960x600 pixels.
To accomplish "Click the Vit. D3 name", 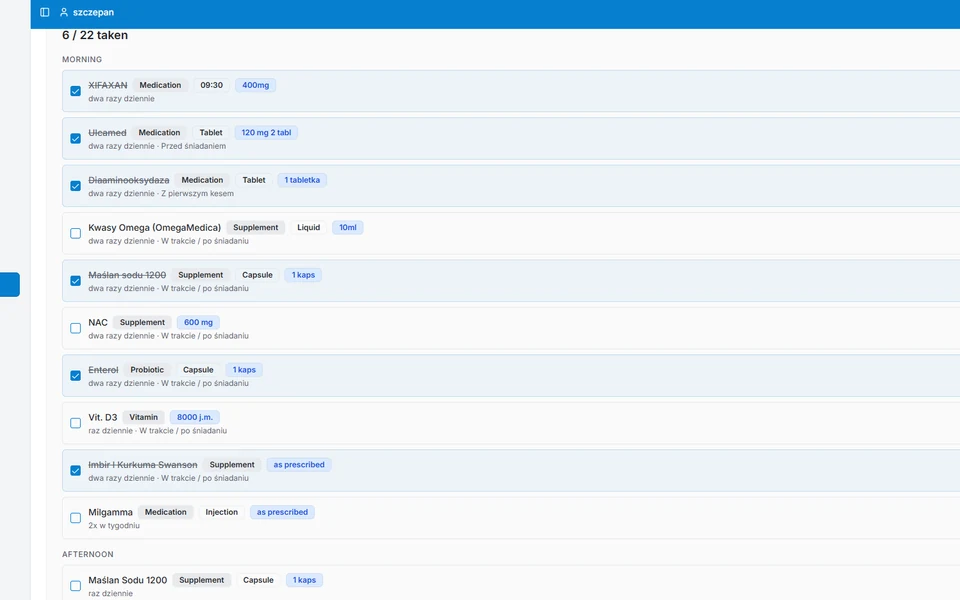I will [x=102, y=417].
